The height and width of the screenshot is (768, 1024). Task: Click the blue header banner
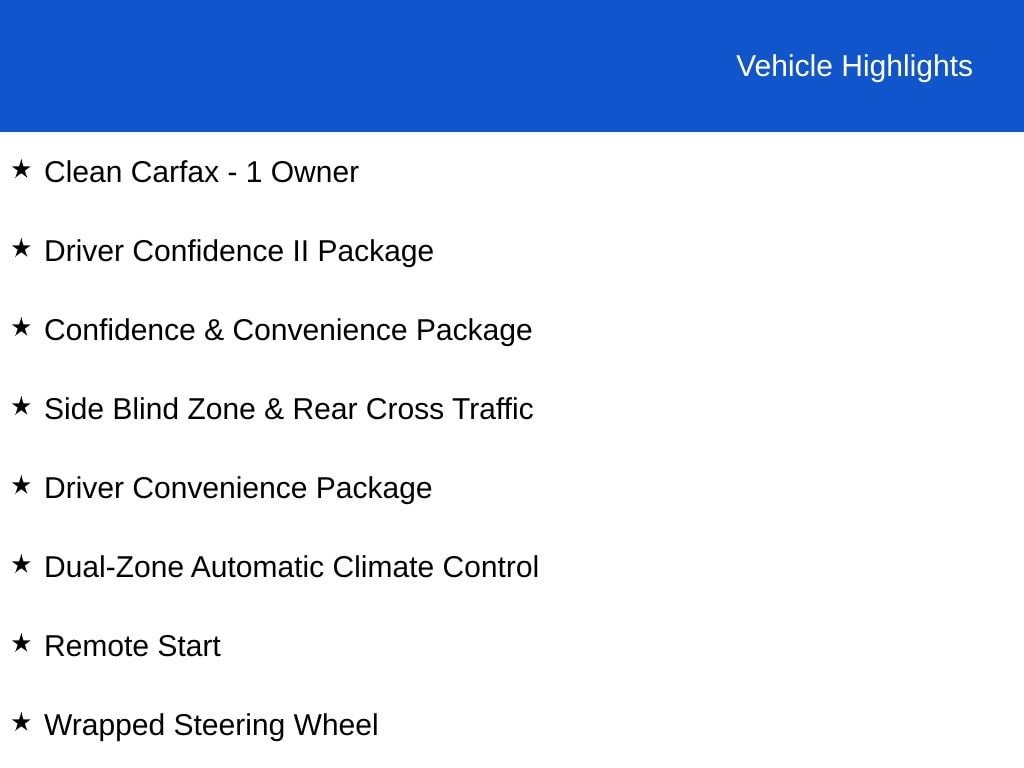[512, 65]
